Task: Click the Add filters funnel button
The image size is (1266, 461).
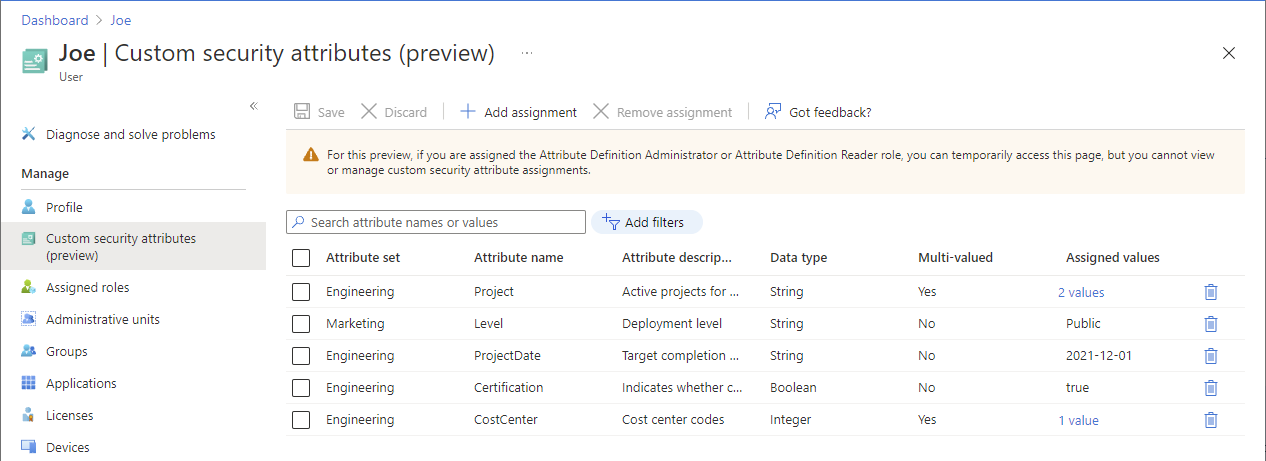Action: [x=647, y=222]
